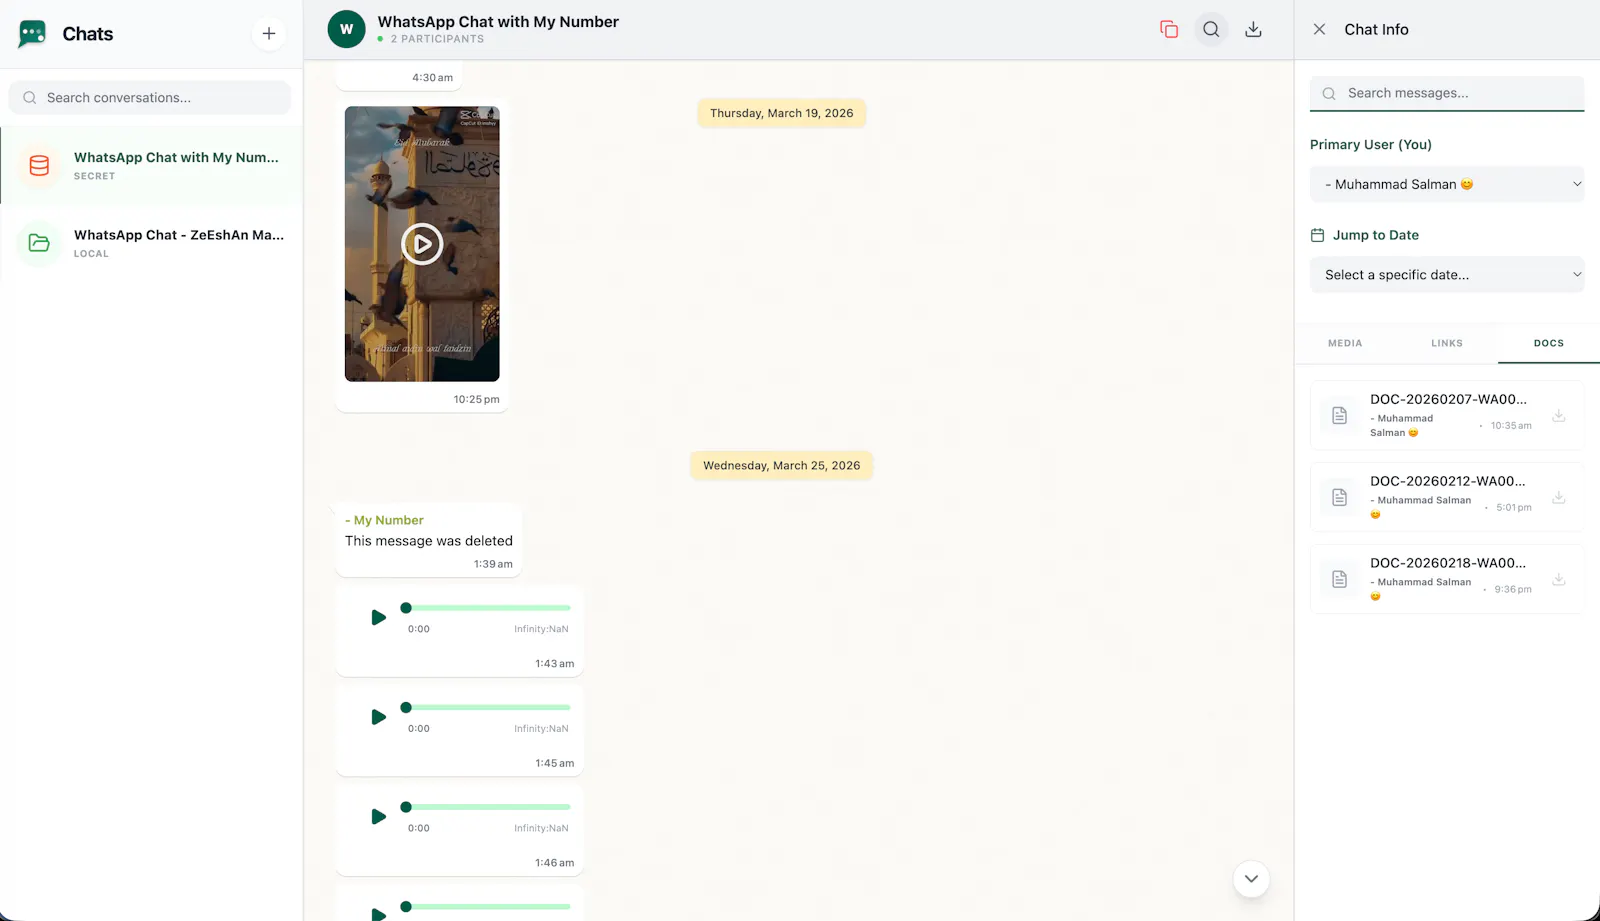Open Primary User dropdown Muhammad Salman

pos(1447,184)
